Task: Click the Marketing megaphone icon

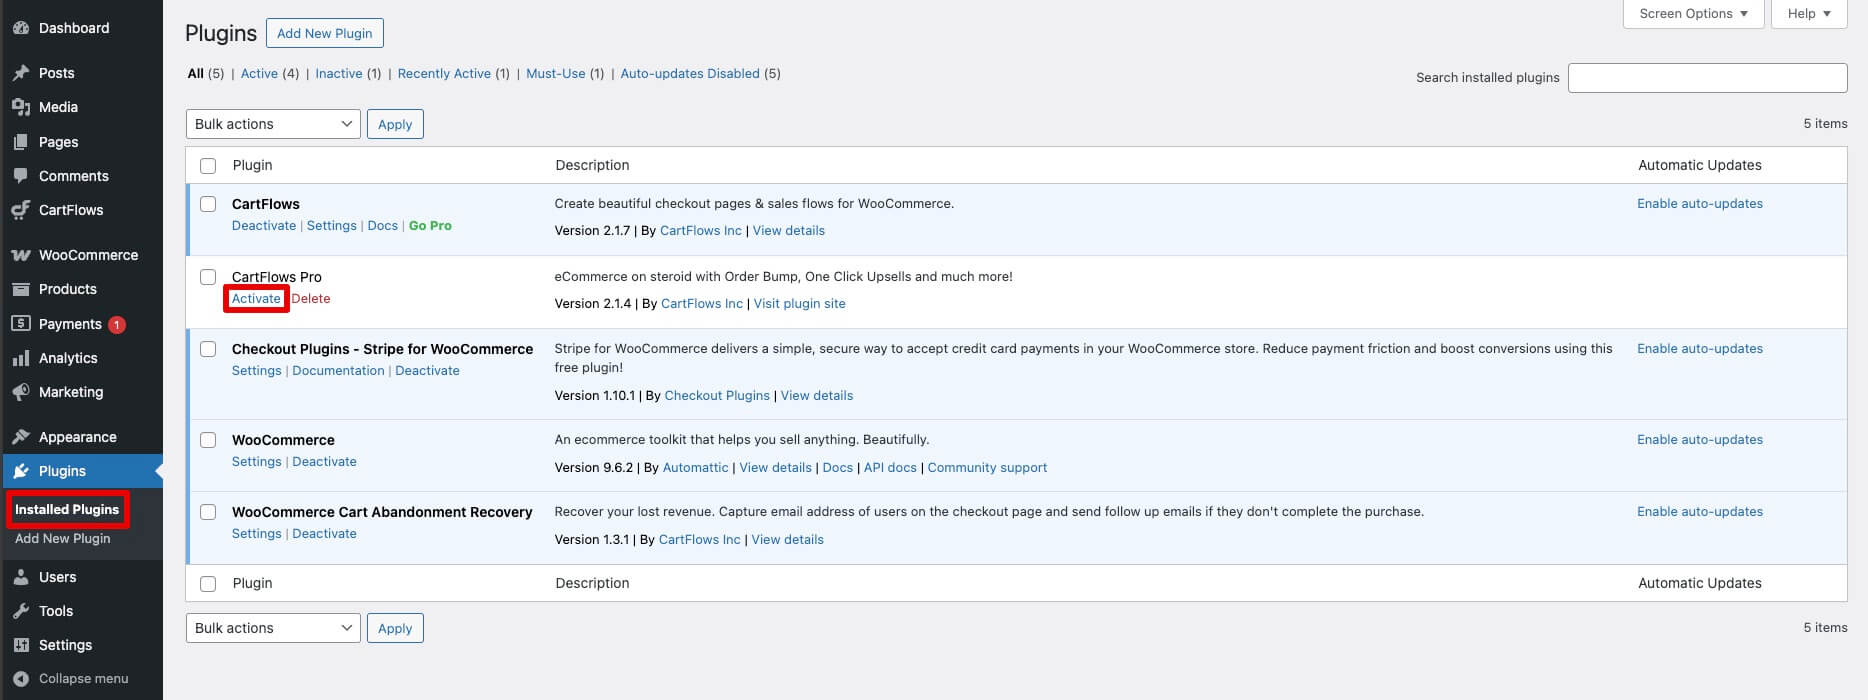Action: pos(21,392)
